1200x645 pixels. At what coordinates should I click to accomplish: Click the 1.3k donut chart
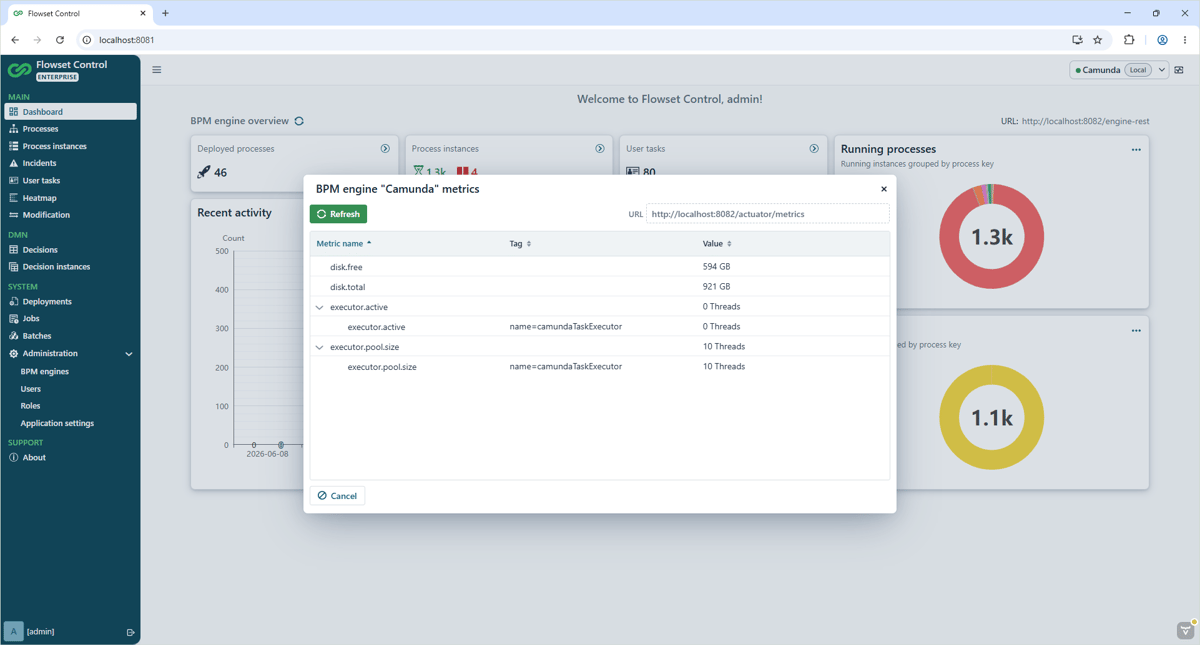(x=991, y=237)
